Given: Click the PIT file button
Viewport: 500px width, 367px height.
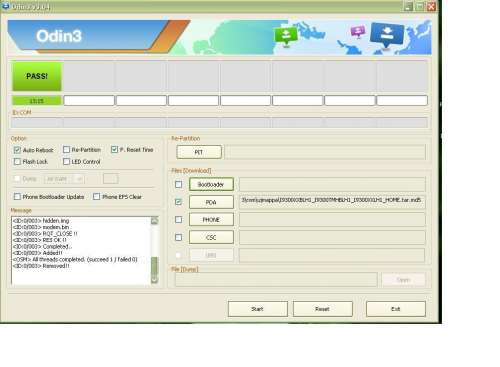Looking at the screenshot, I should pyautogui.click(x=199, y=152).
